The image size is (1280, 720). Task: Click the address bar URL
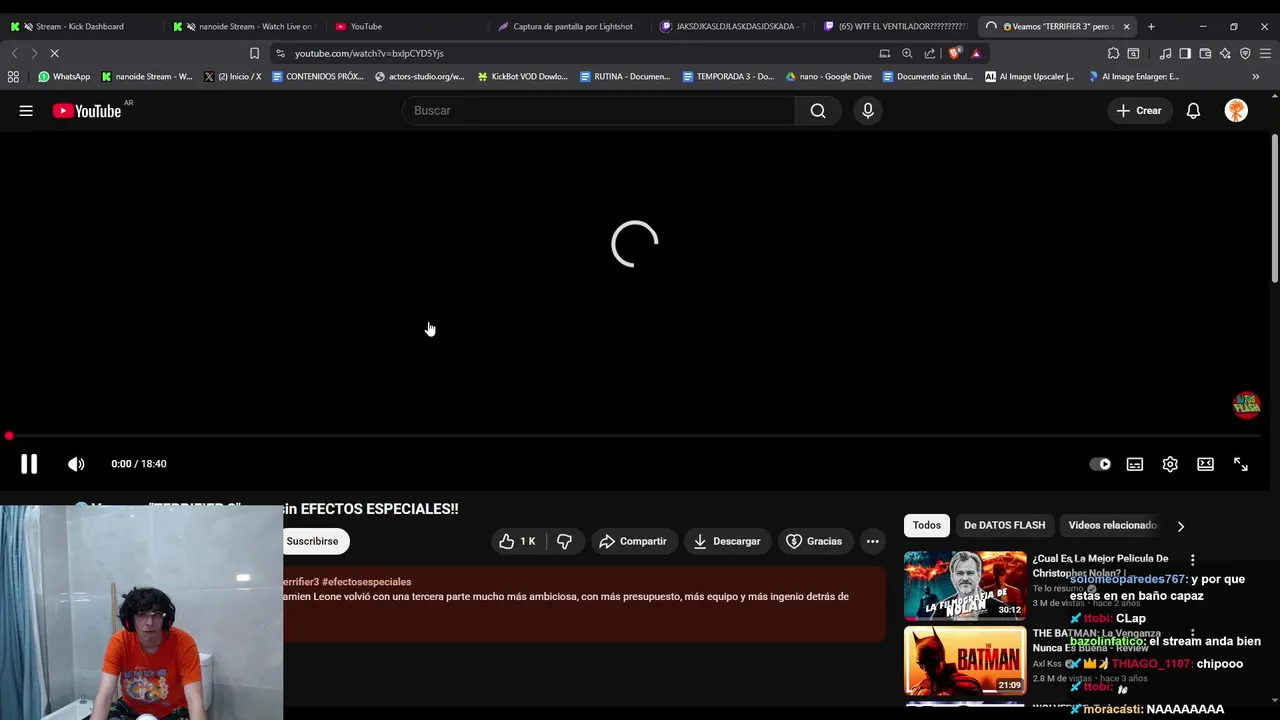[x=369, y=53]
